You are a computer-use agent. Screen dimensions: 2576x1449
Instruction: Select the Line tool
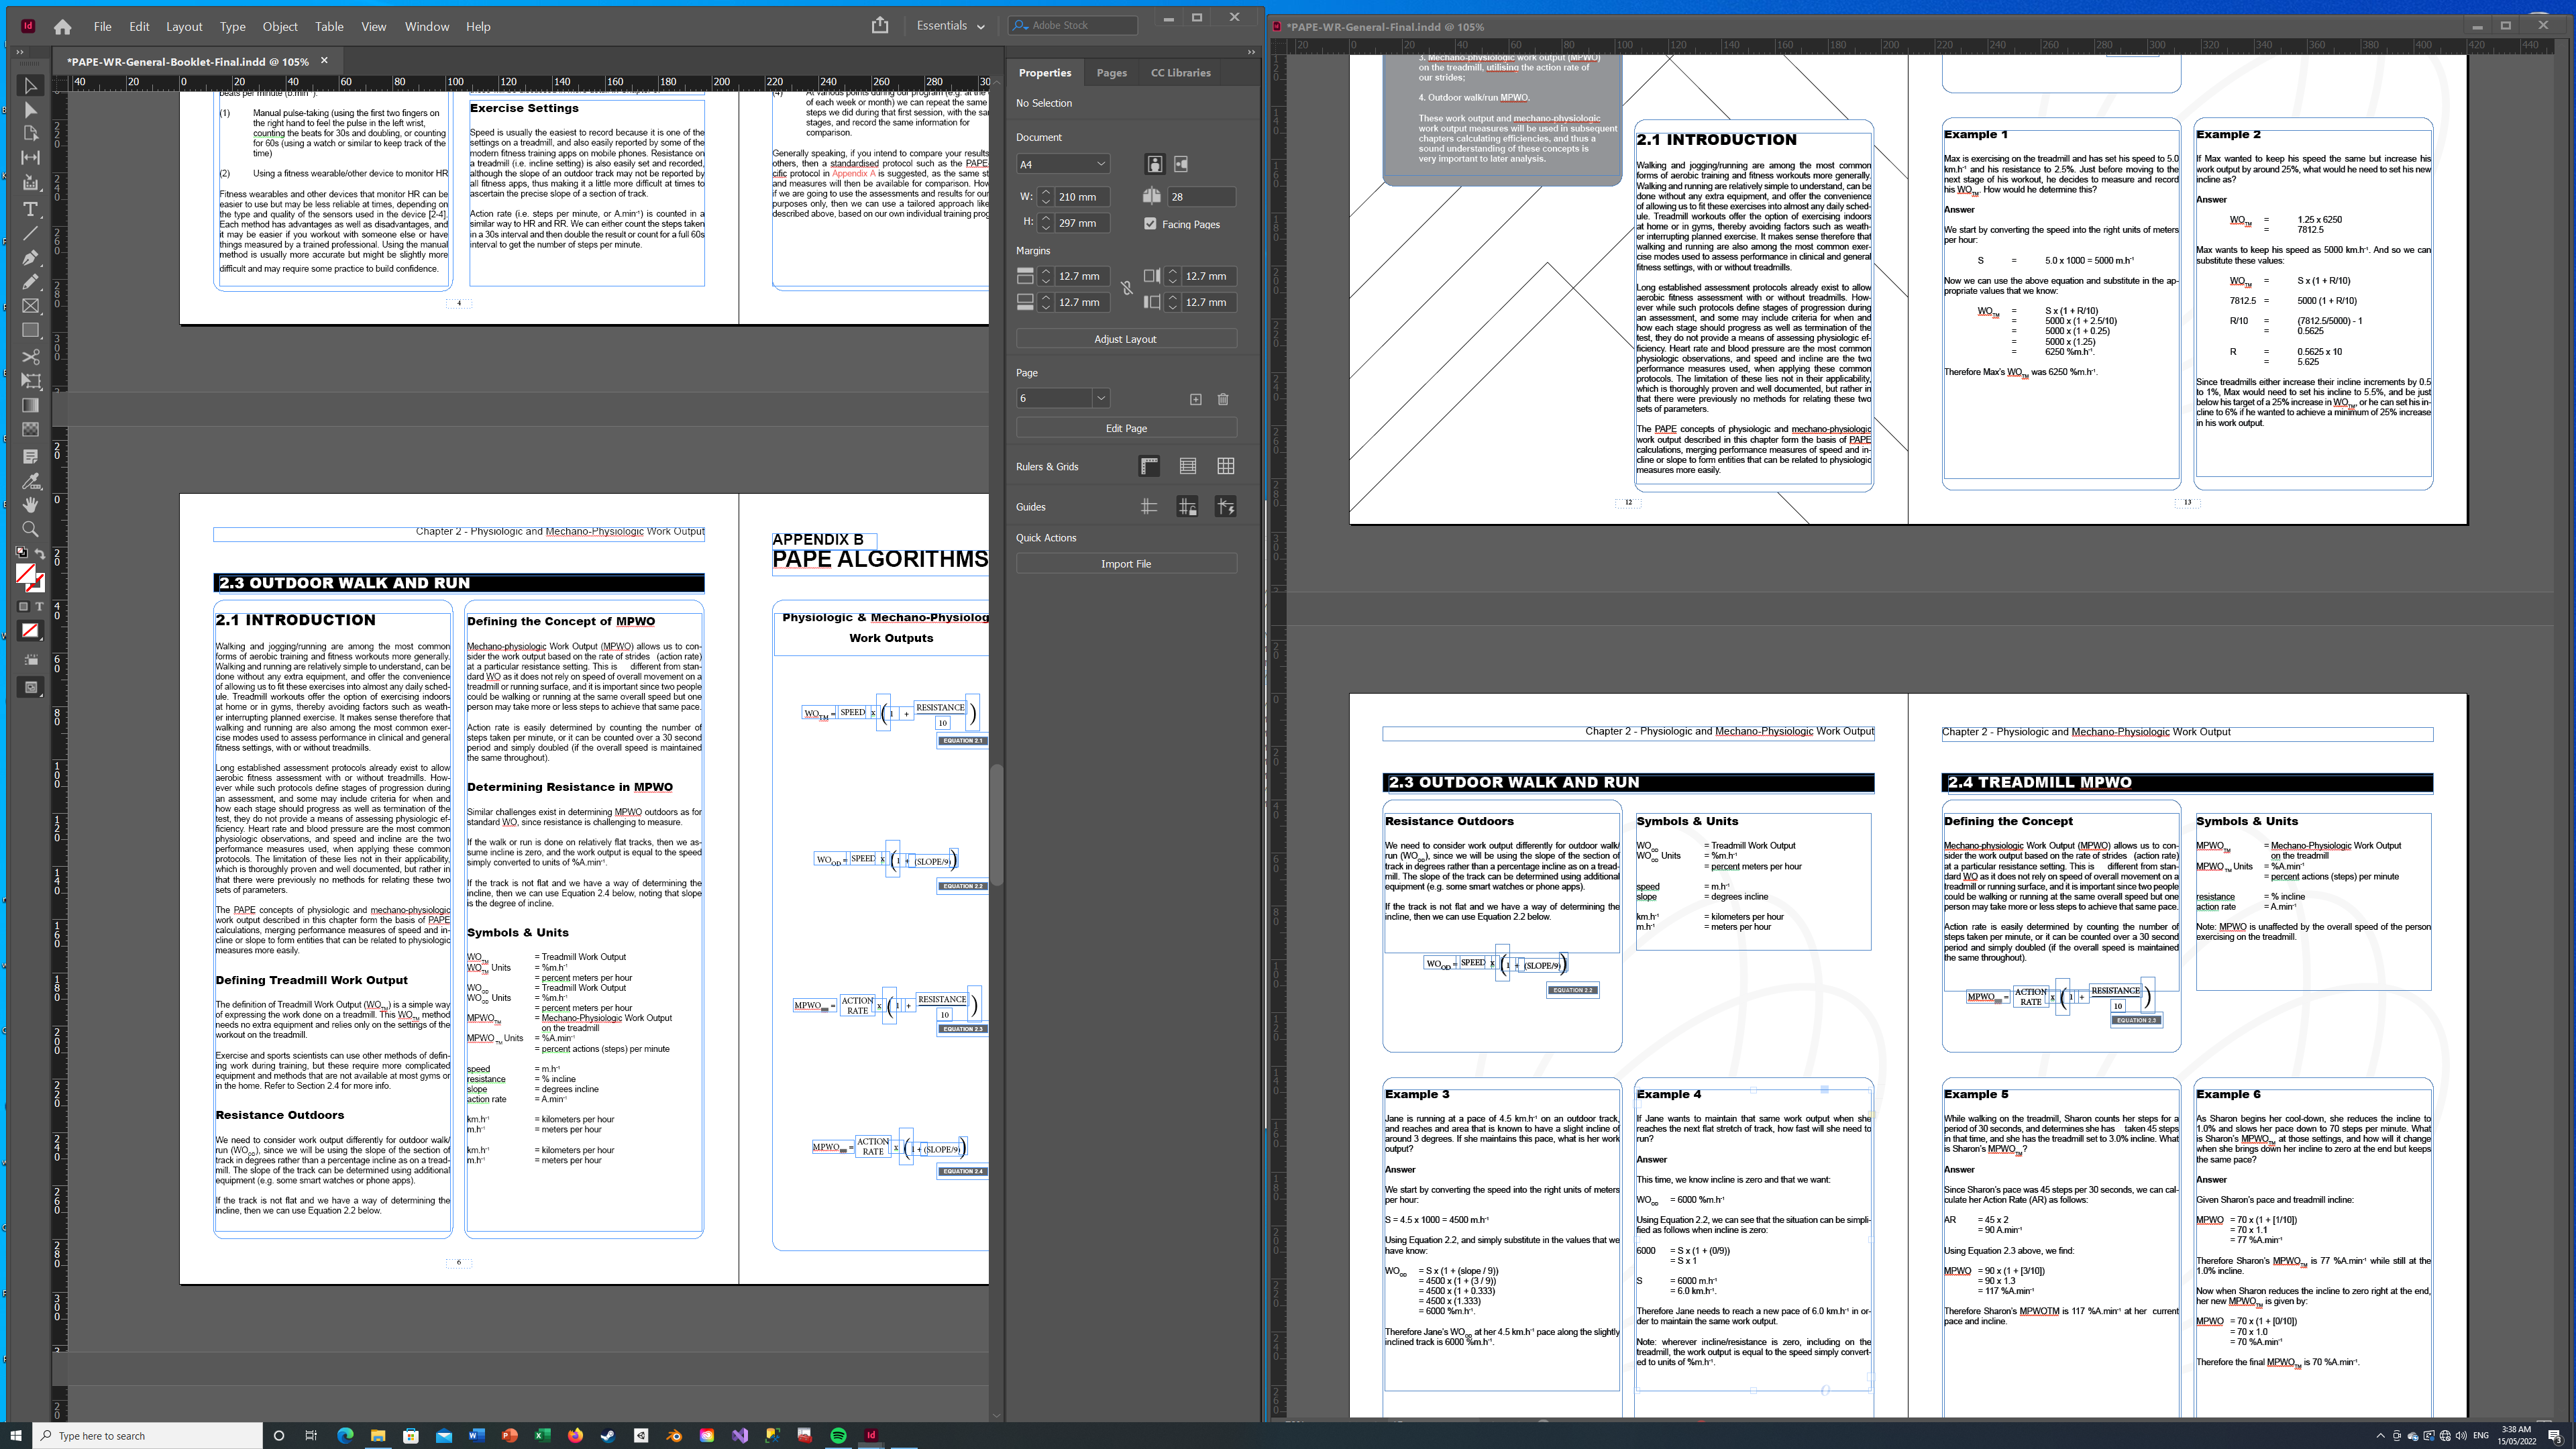30,233
